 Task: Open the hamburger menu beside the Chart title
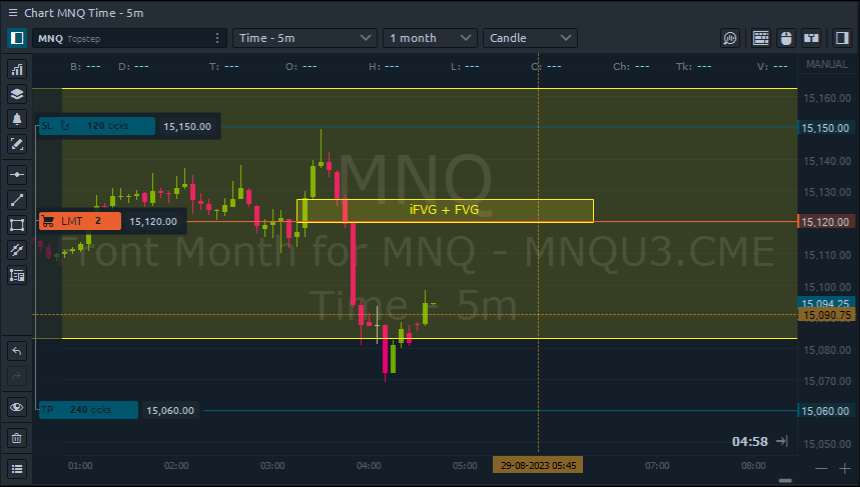coord(13,13)
